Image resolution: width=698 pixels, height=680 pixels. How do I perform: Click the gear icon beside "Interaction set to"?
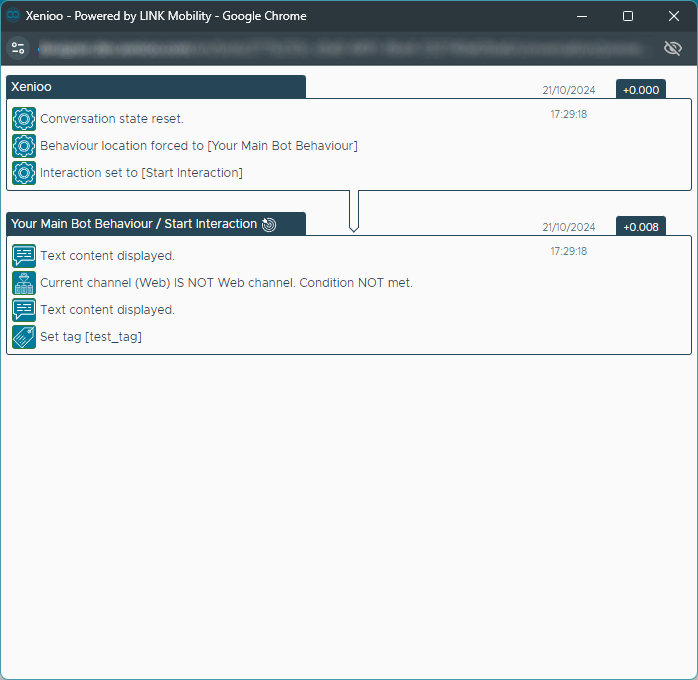24,173
